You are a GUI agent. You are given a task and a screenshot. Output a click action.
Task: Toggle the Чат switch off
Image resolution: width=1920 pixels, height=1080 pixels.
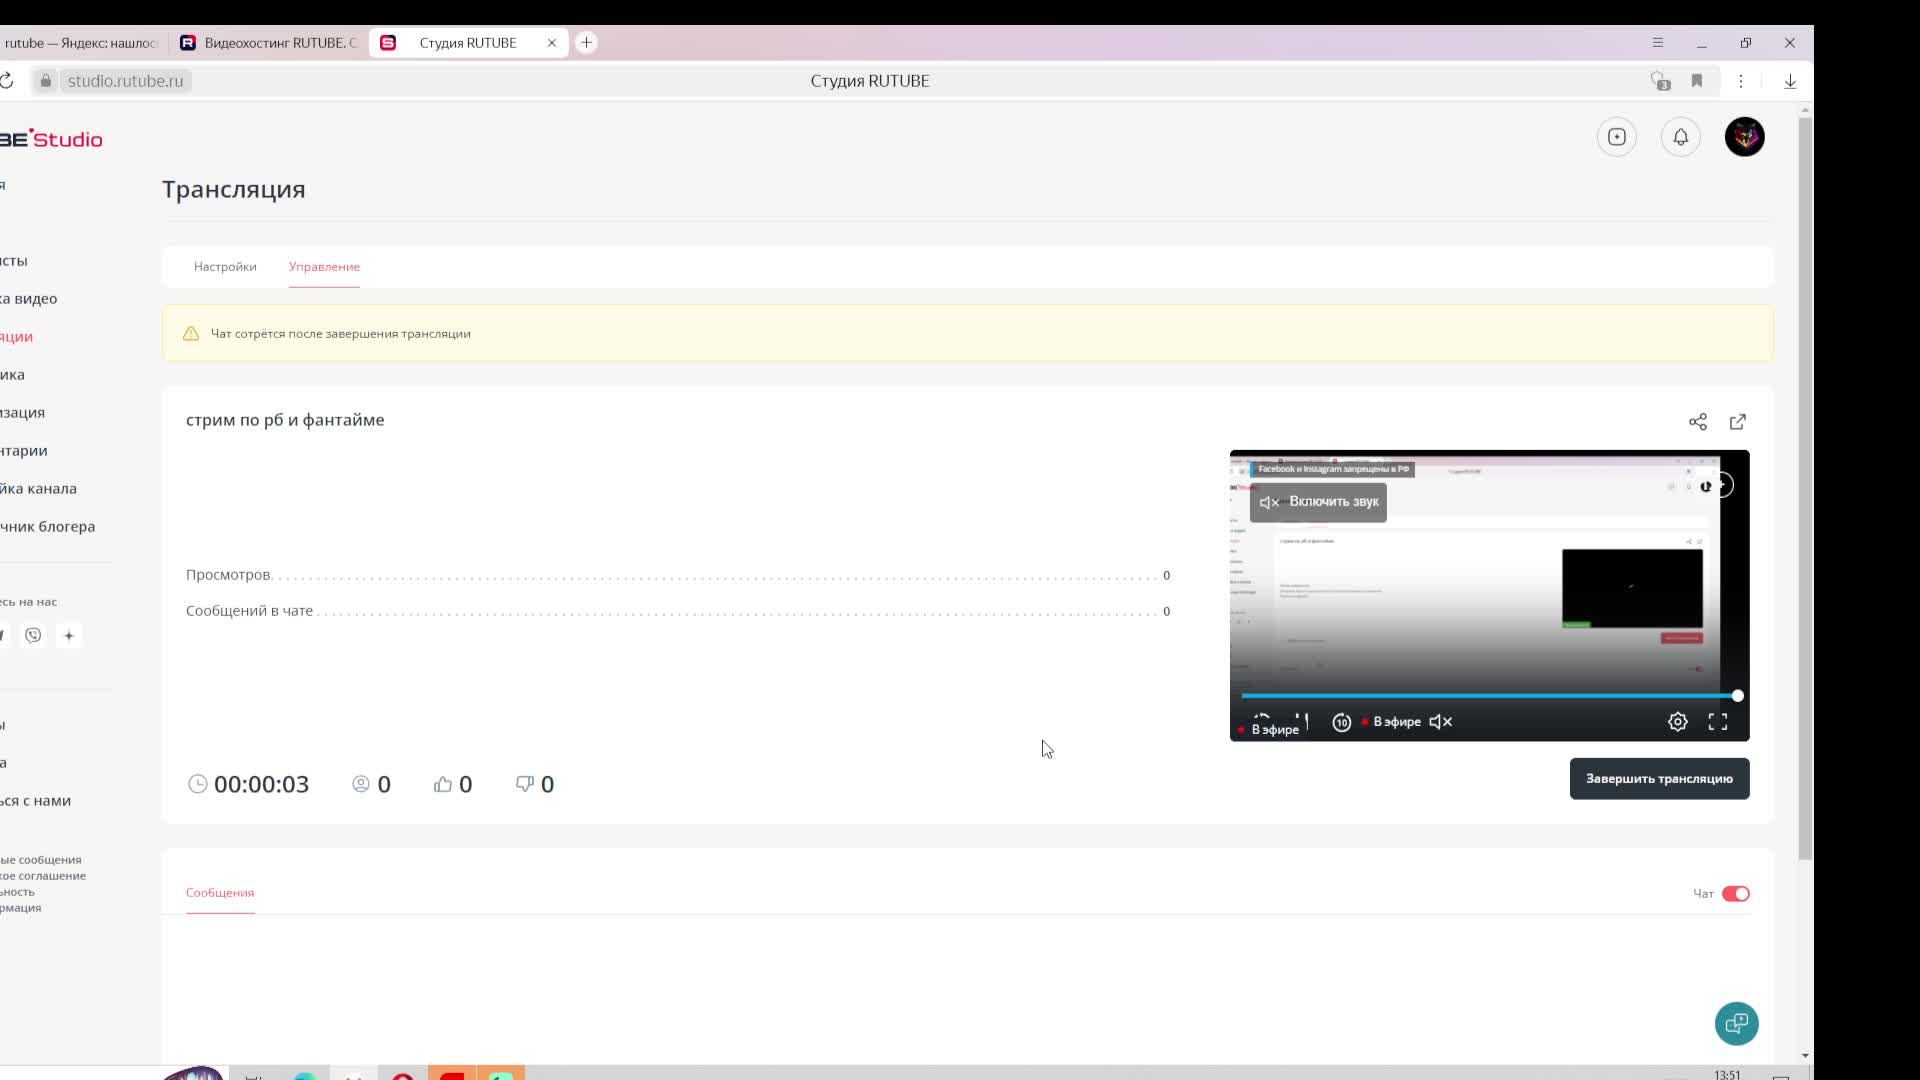click(x=1736, y=894)
